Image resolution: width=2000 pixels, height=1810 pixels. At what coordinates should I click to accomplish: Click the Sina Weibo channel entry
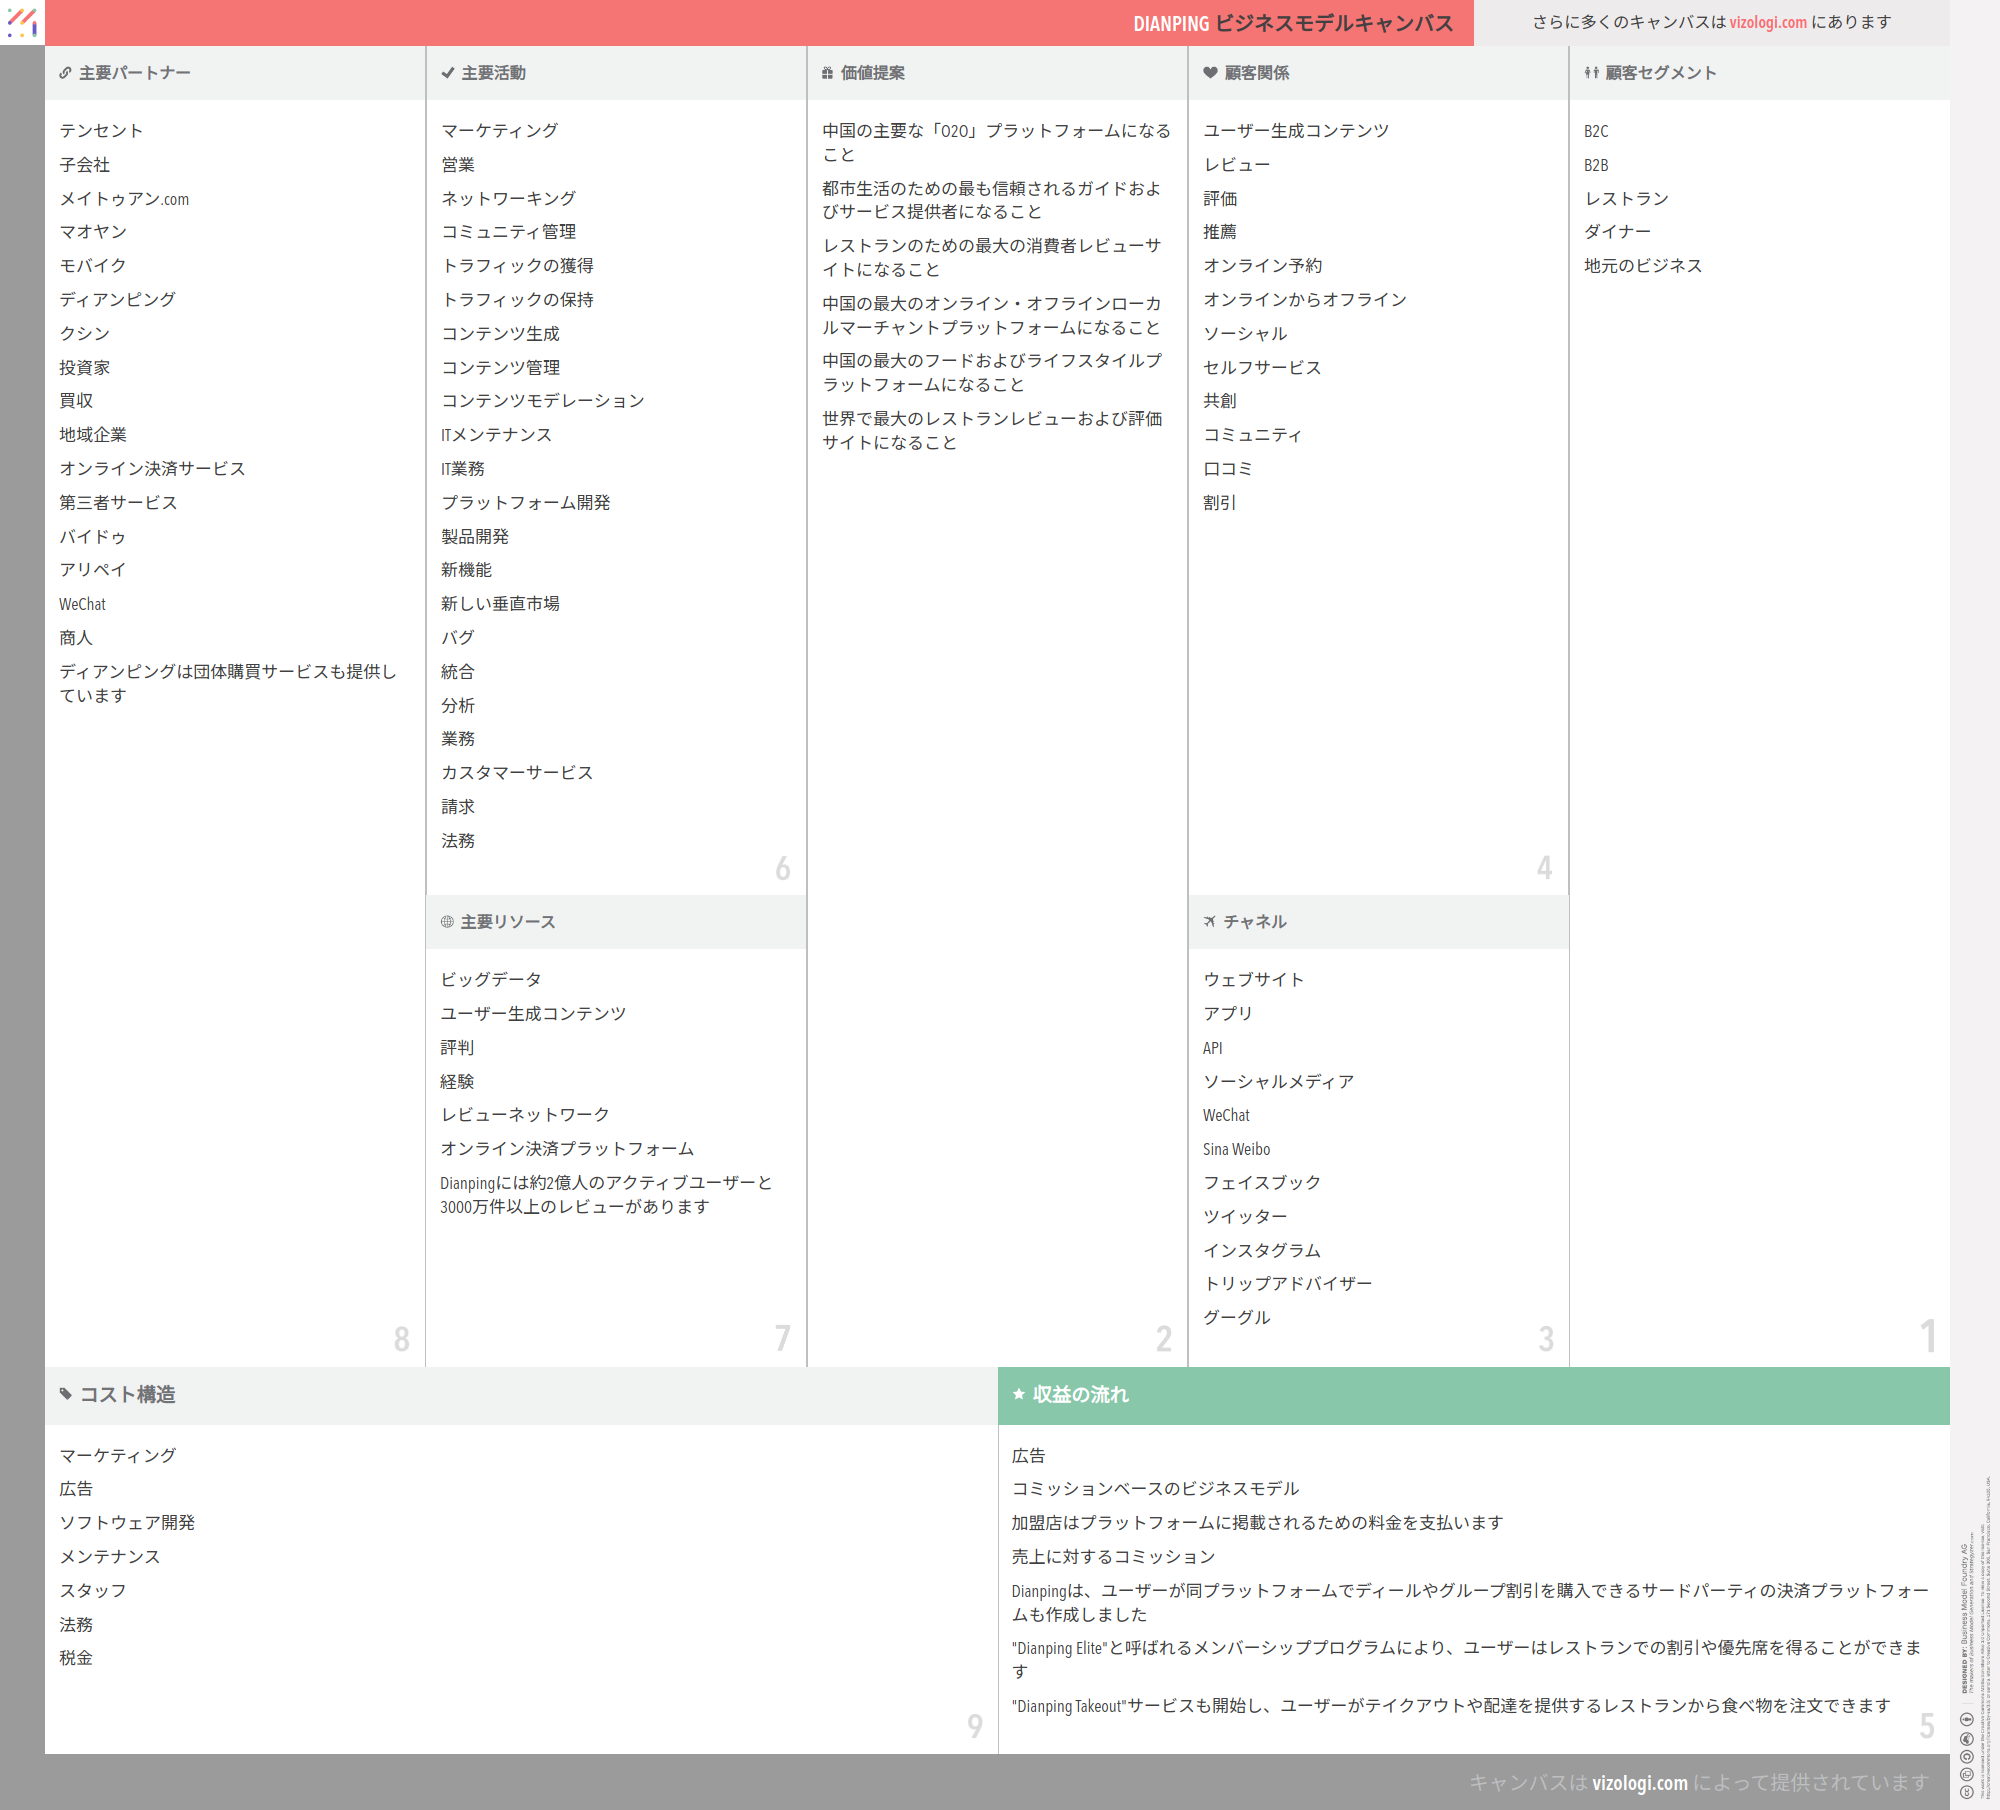[x=1236, y=1149]
